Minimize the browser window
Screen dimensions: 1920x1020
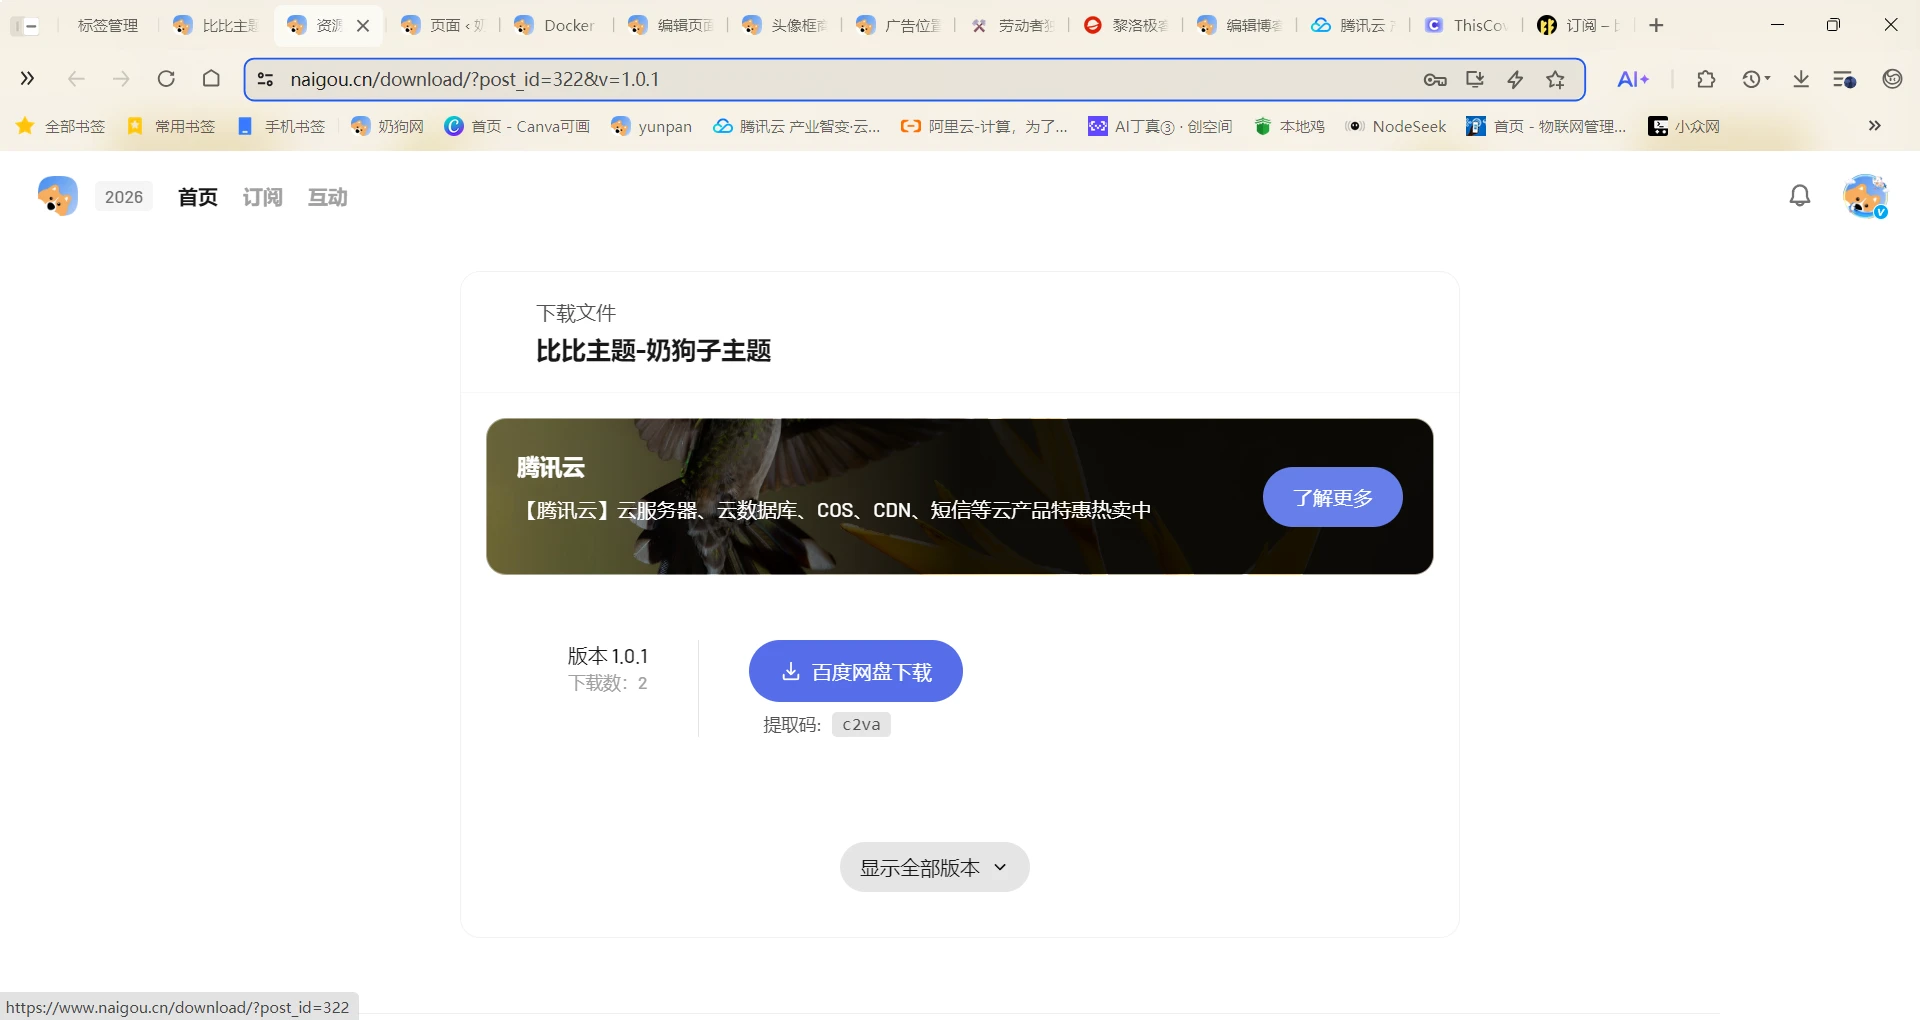click(1777, 25)
